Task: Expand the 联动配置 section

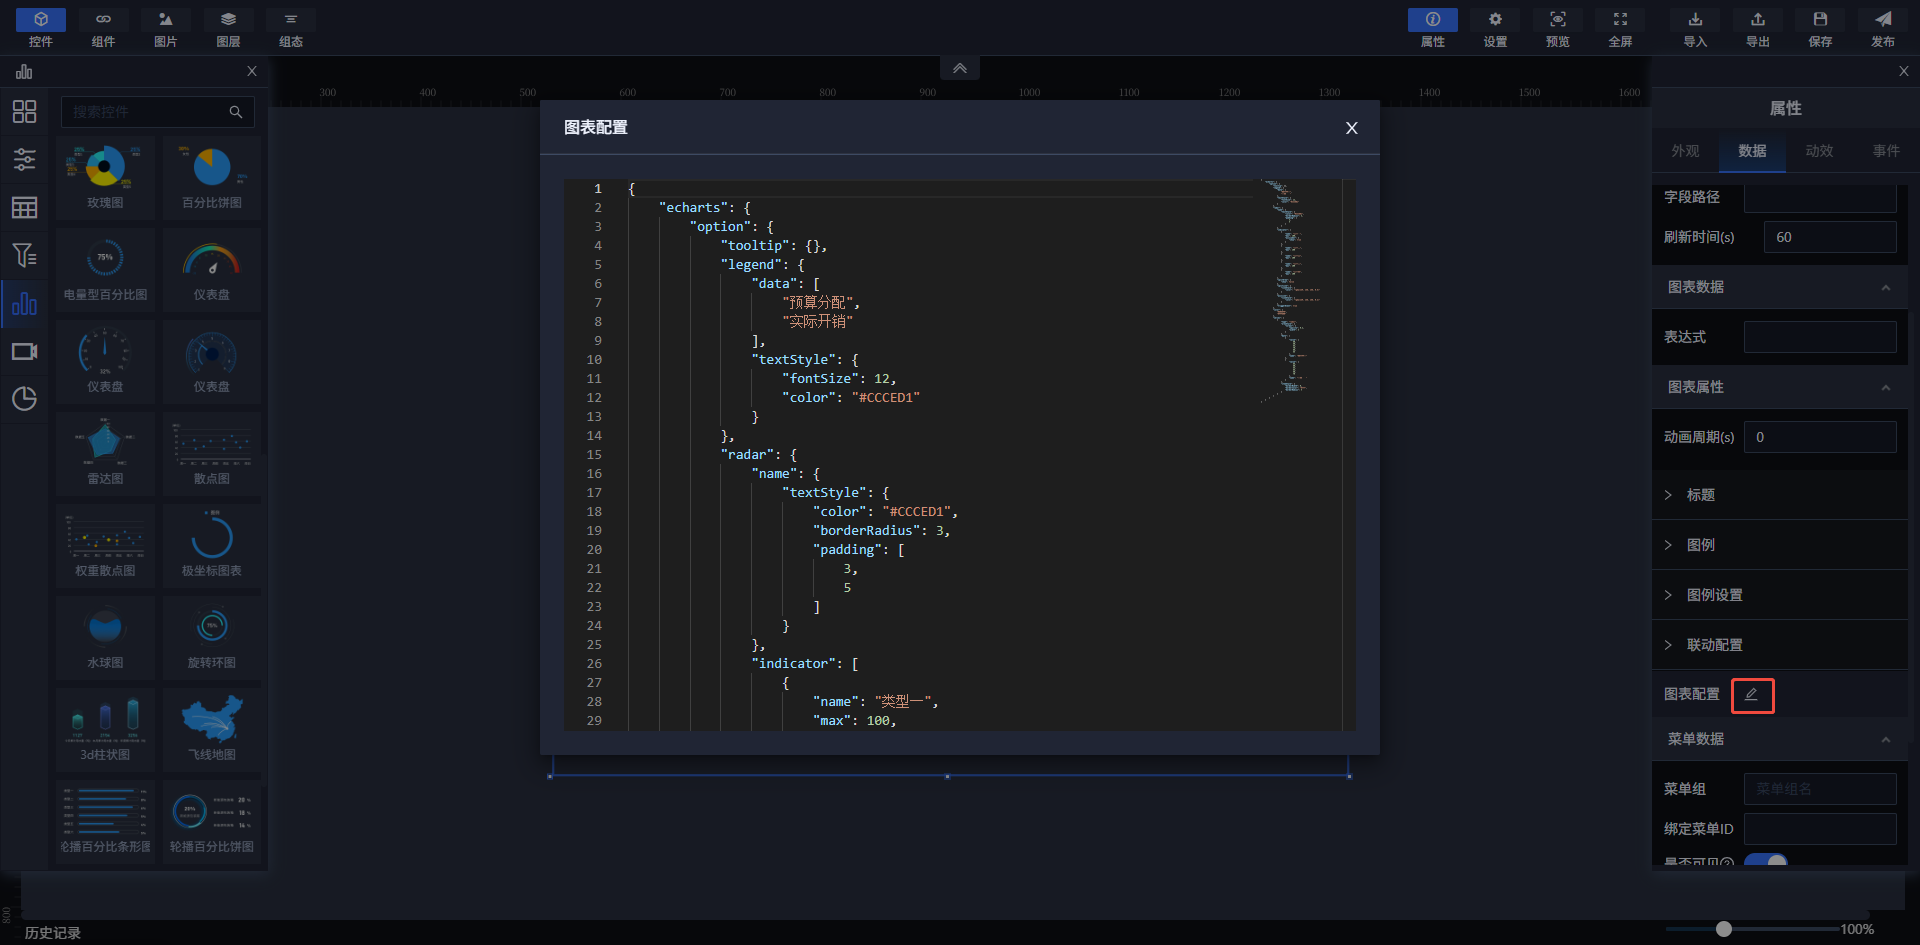Action: 1714,645
